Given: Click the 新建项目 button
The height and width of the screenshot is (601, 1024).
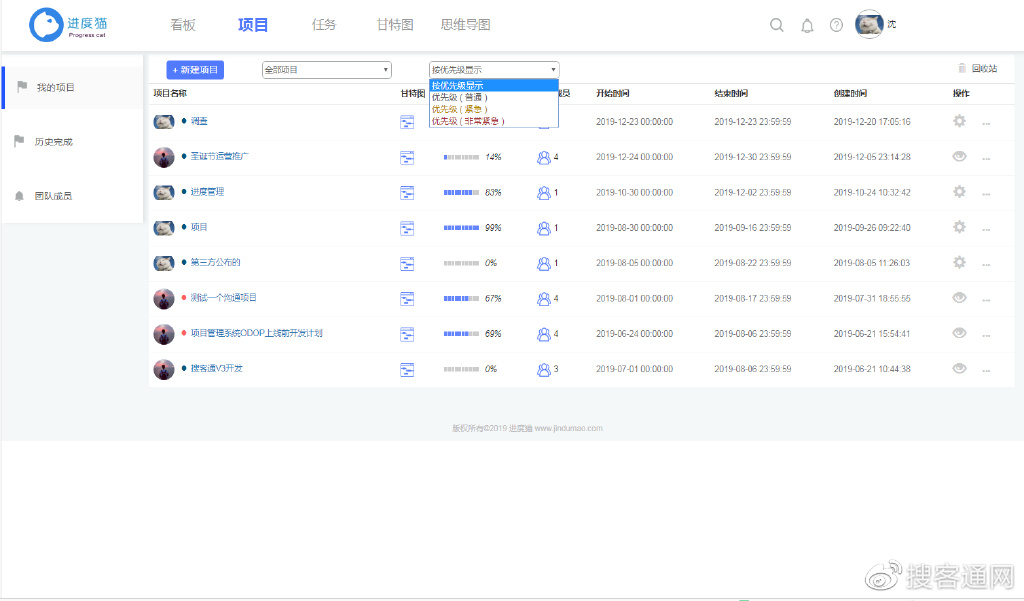Looking at the screenshot, I should click(195, 70).
